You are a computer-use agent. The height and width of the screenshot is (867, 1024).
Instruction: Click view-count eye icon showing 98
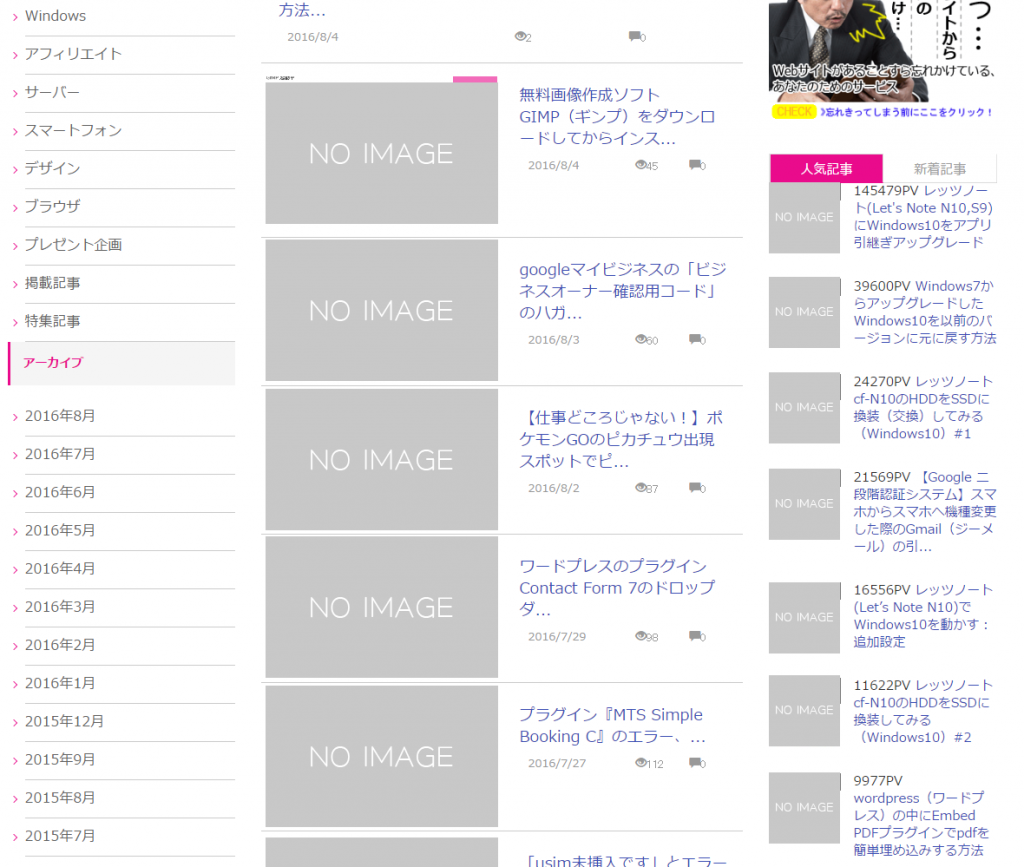[641, 635]
